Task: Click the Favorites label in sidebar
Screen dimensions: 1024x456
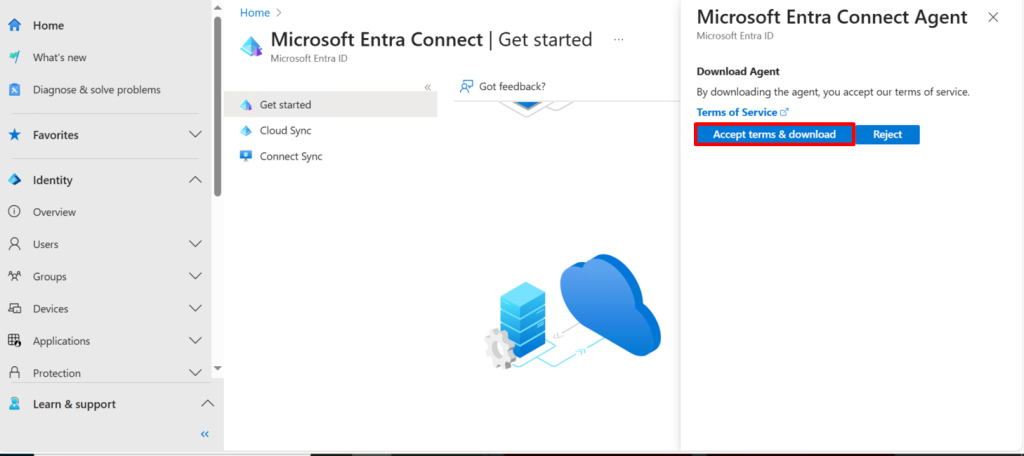Action: point(56,135)
